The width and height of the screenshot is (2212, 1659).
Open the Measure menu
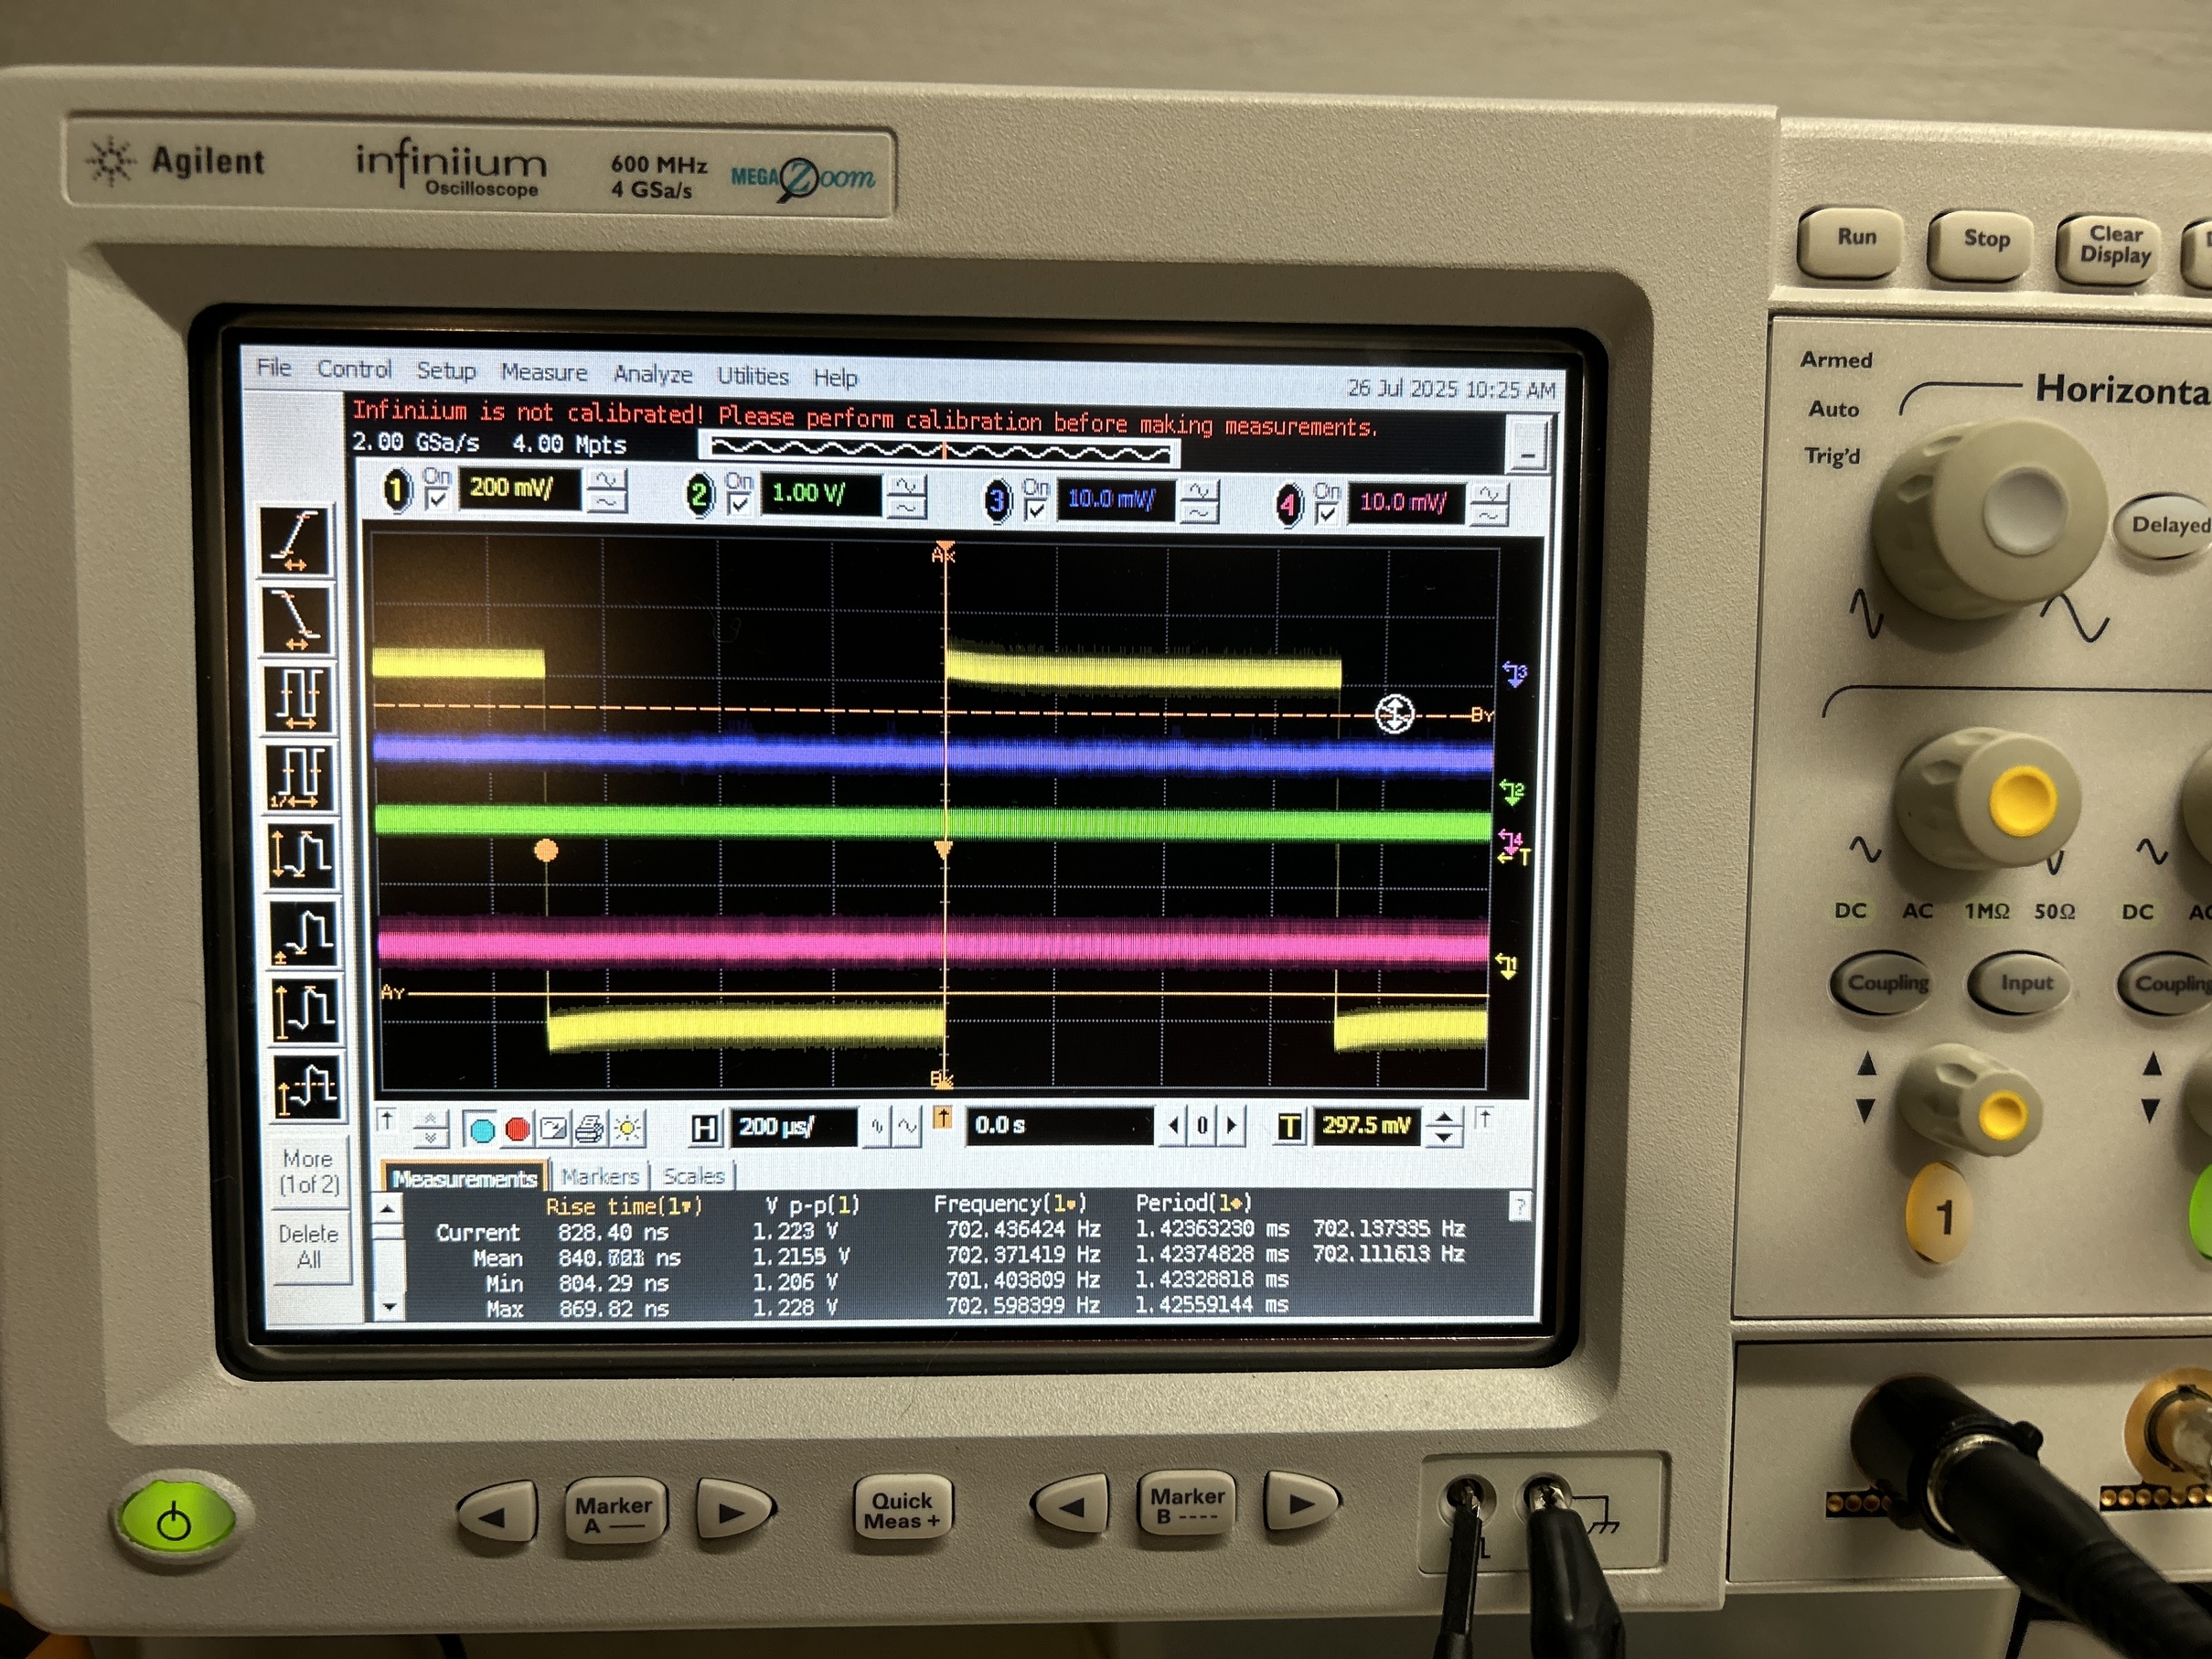(544, 373)
